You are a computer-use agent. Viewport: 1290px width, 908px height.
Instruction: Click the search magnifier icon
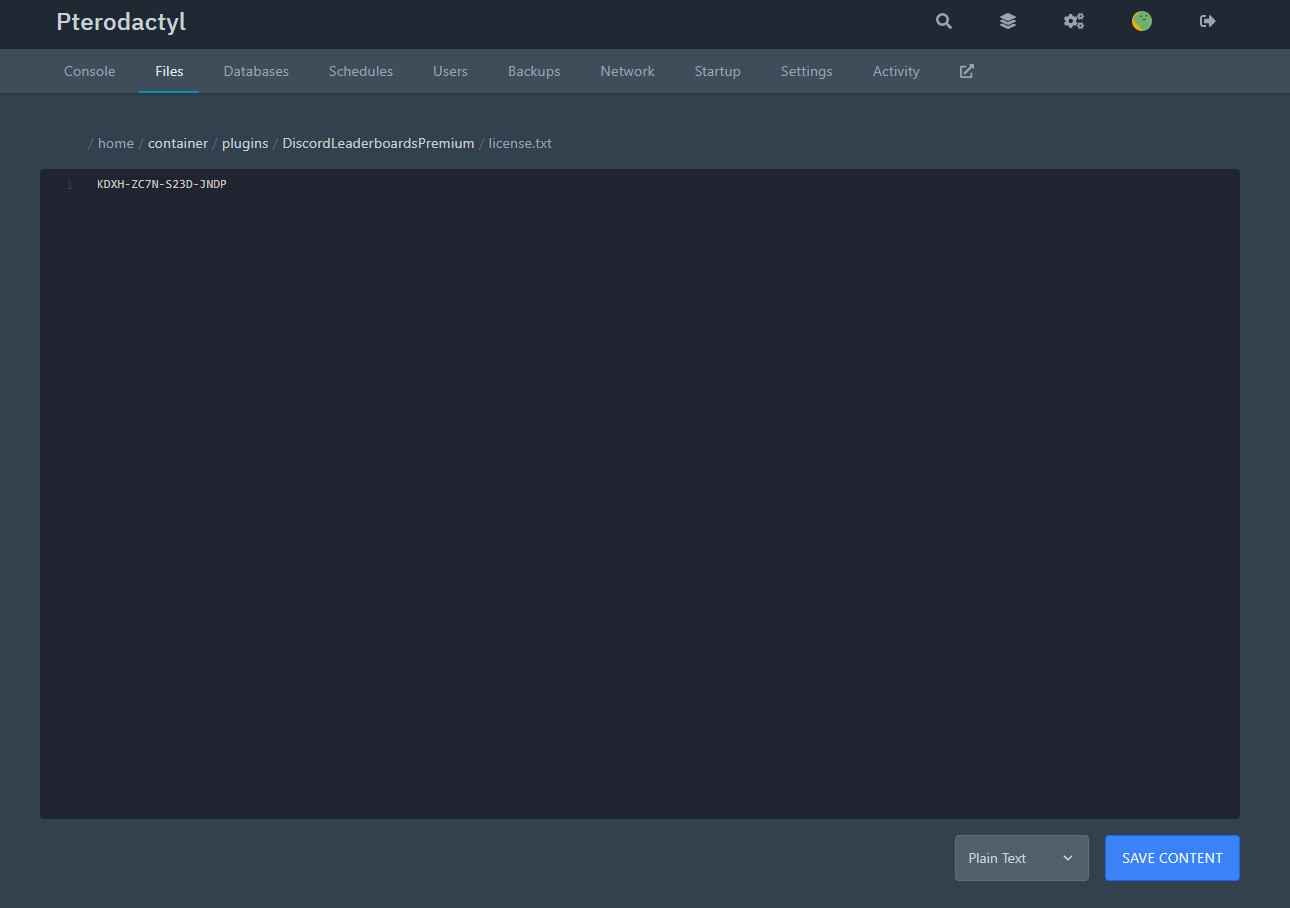943,21
